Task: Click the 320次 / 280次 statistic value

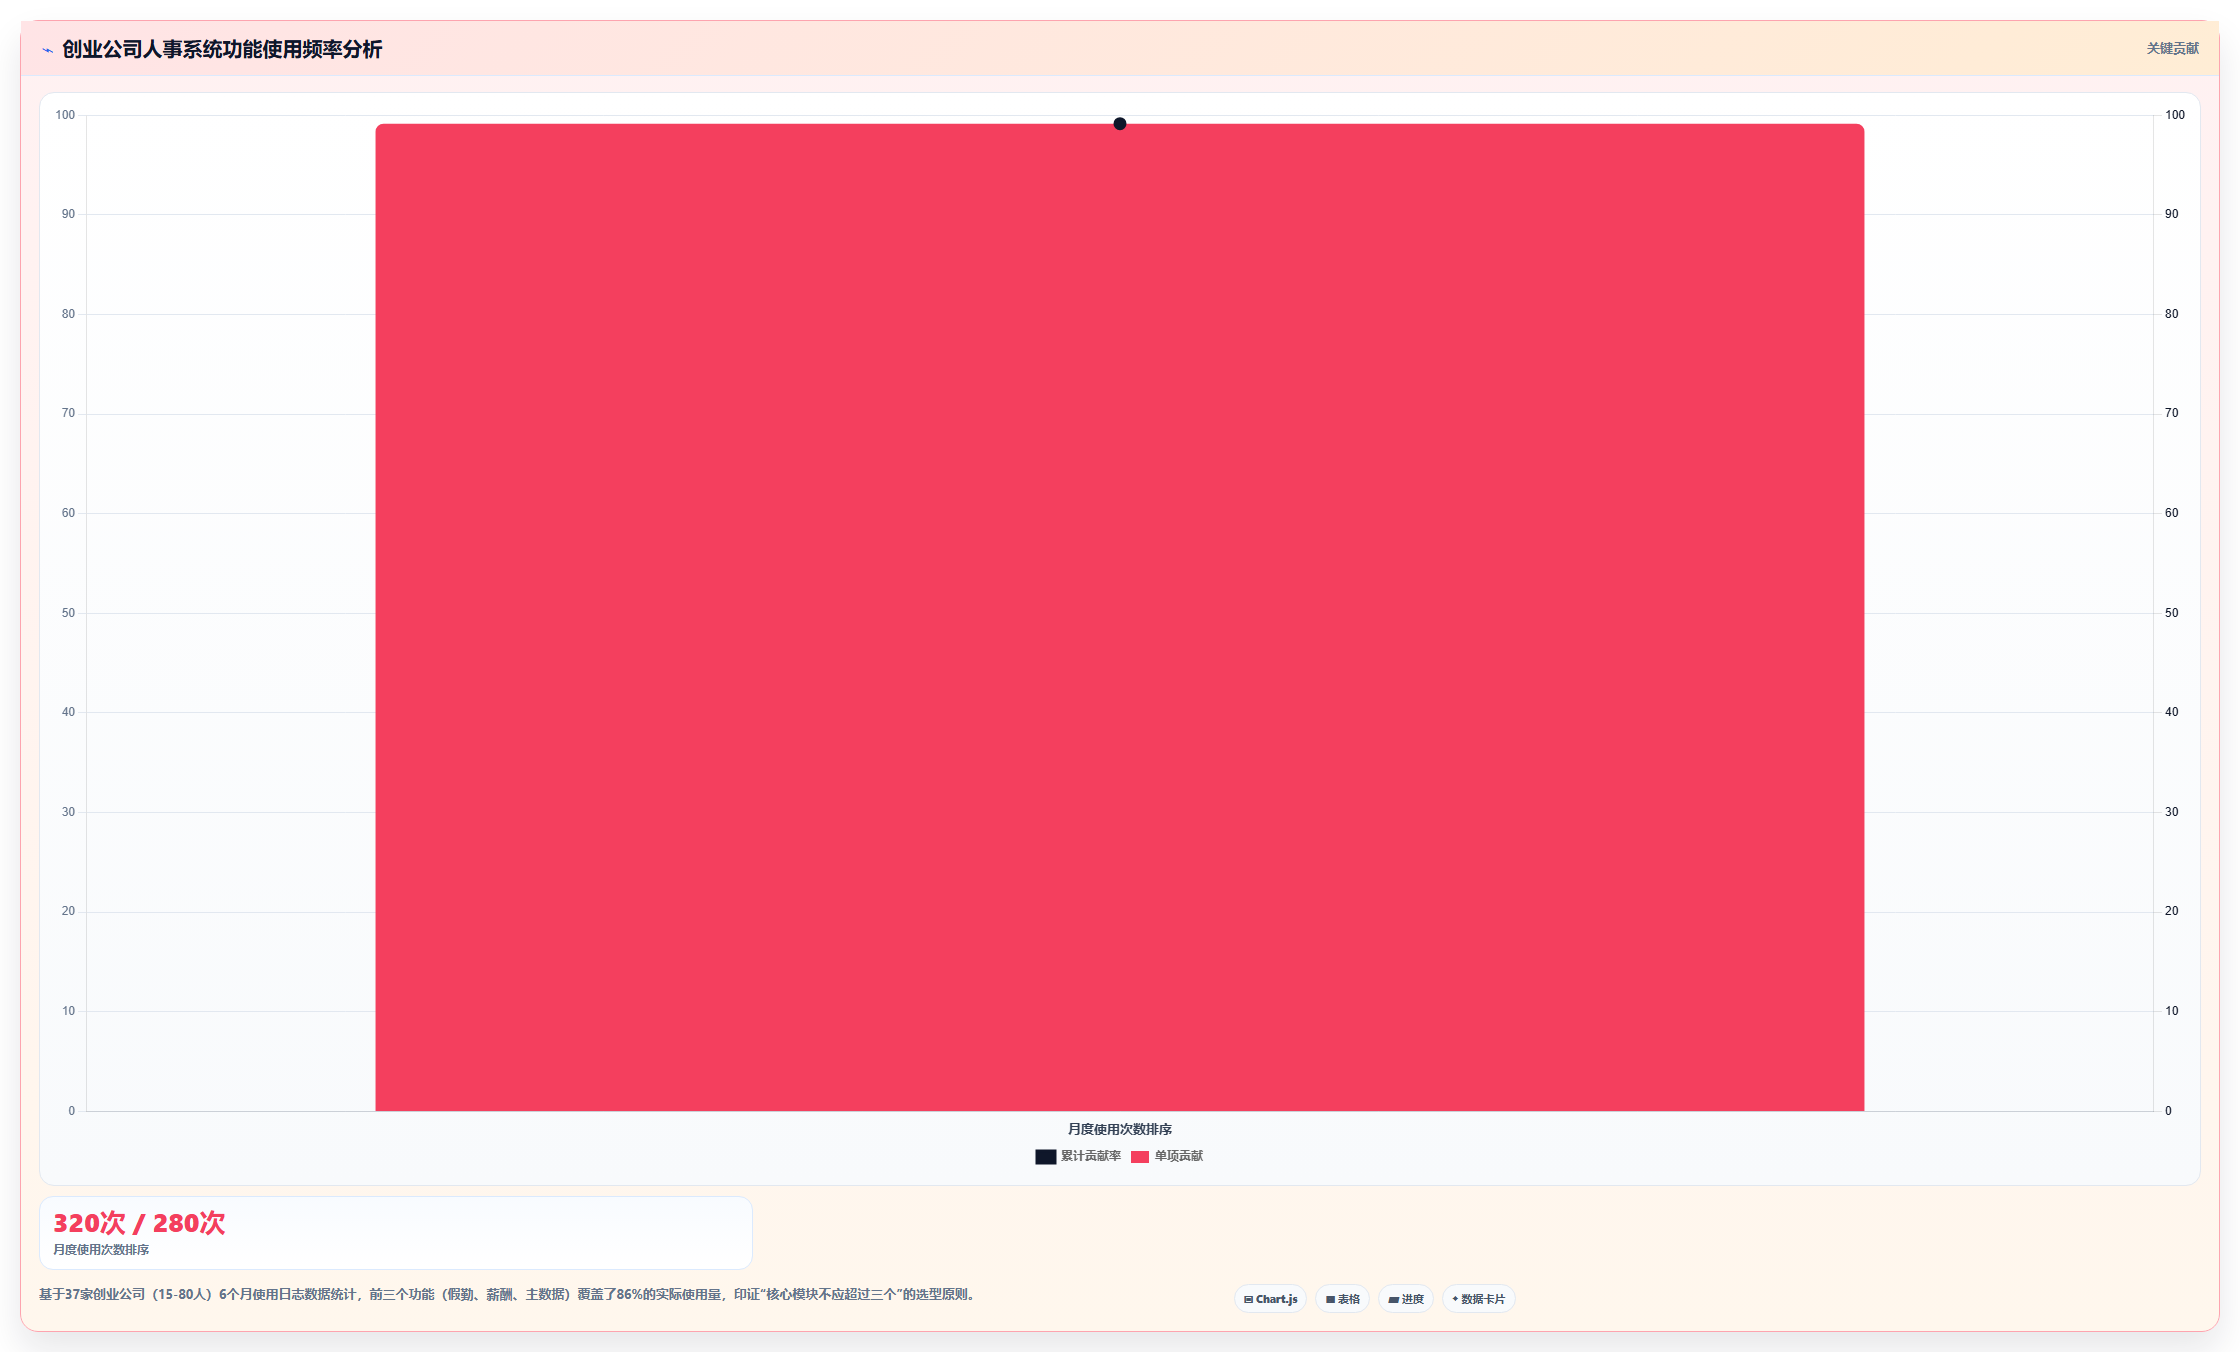Action: [x=139, y=1223]
